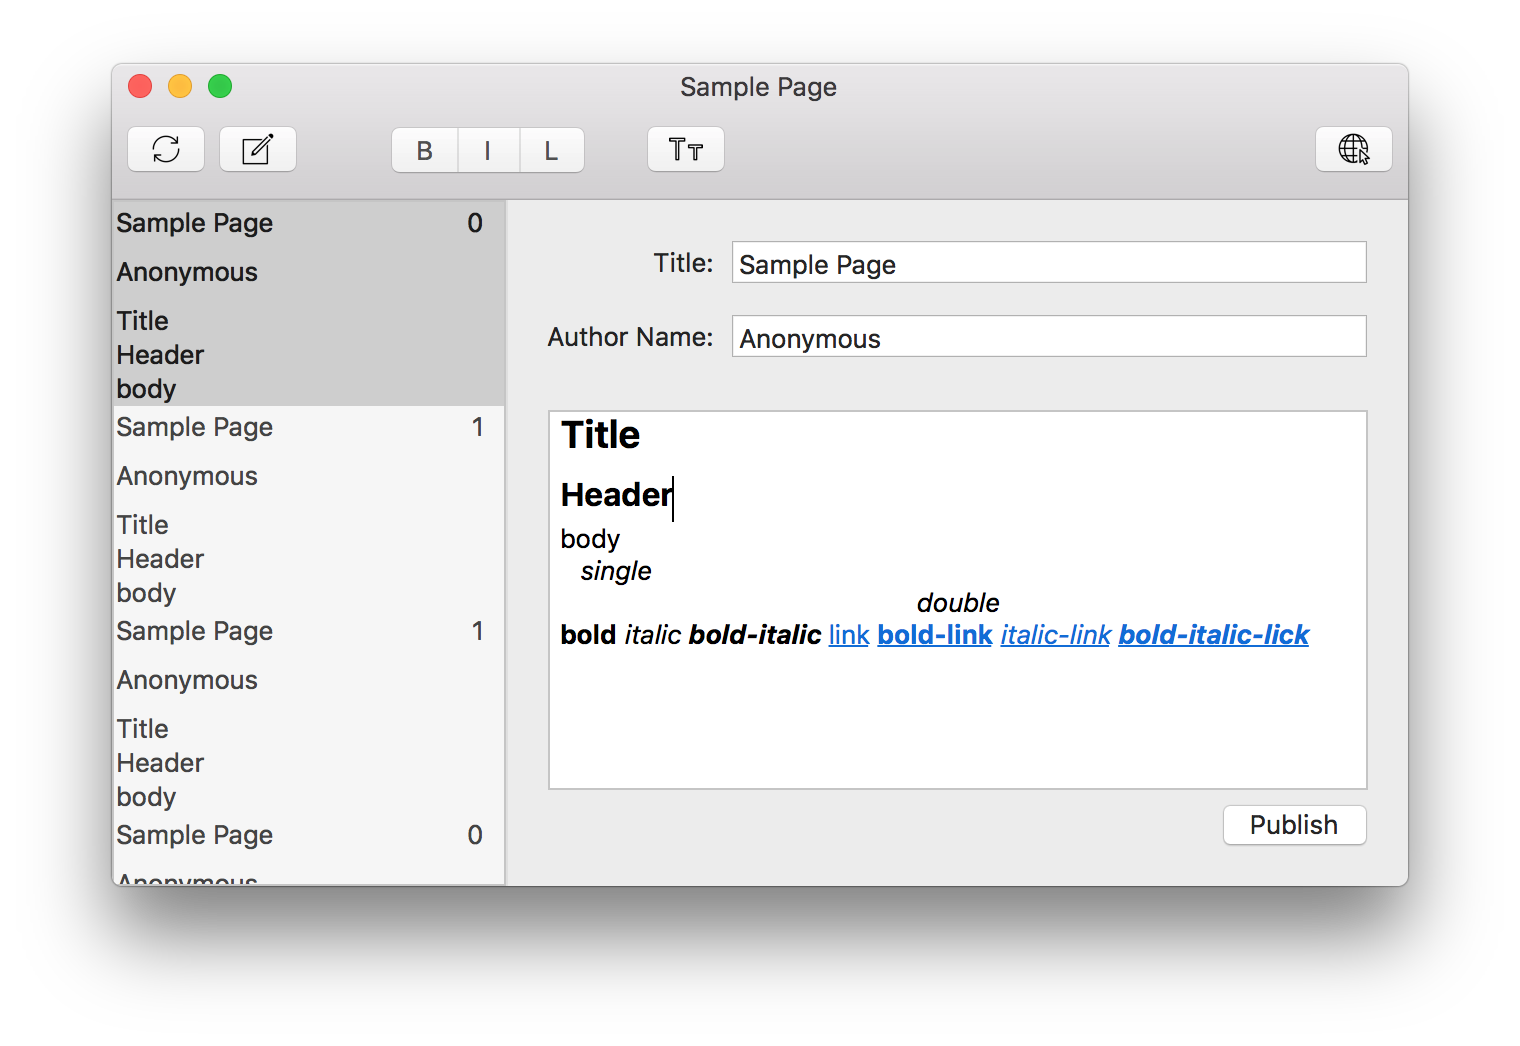Click the yellow minimize window button
This screenshot has height=1046, width=1520.
pyautogui.click(x=180, y=87)
